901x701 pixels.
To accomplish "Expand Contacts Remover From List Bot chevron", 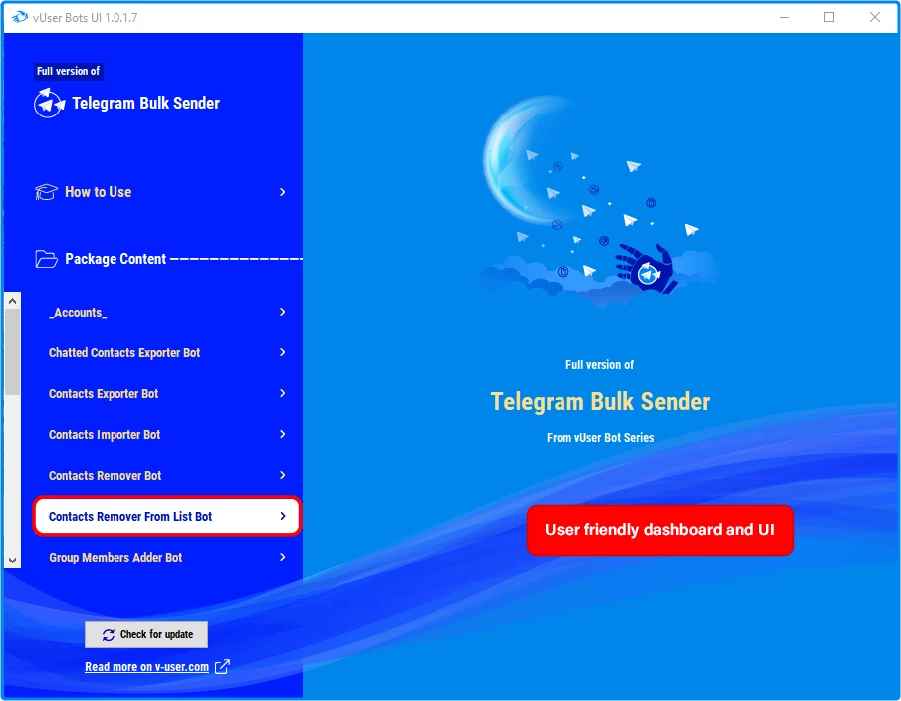I will [x=282, y=516].
